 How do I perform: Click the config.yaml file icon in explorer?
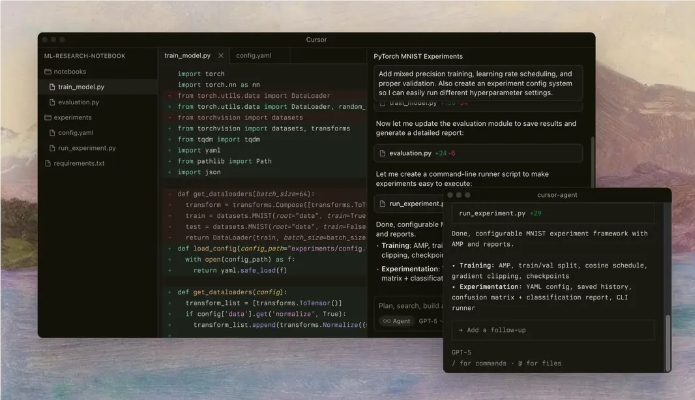(x=50, y=132)
